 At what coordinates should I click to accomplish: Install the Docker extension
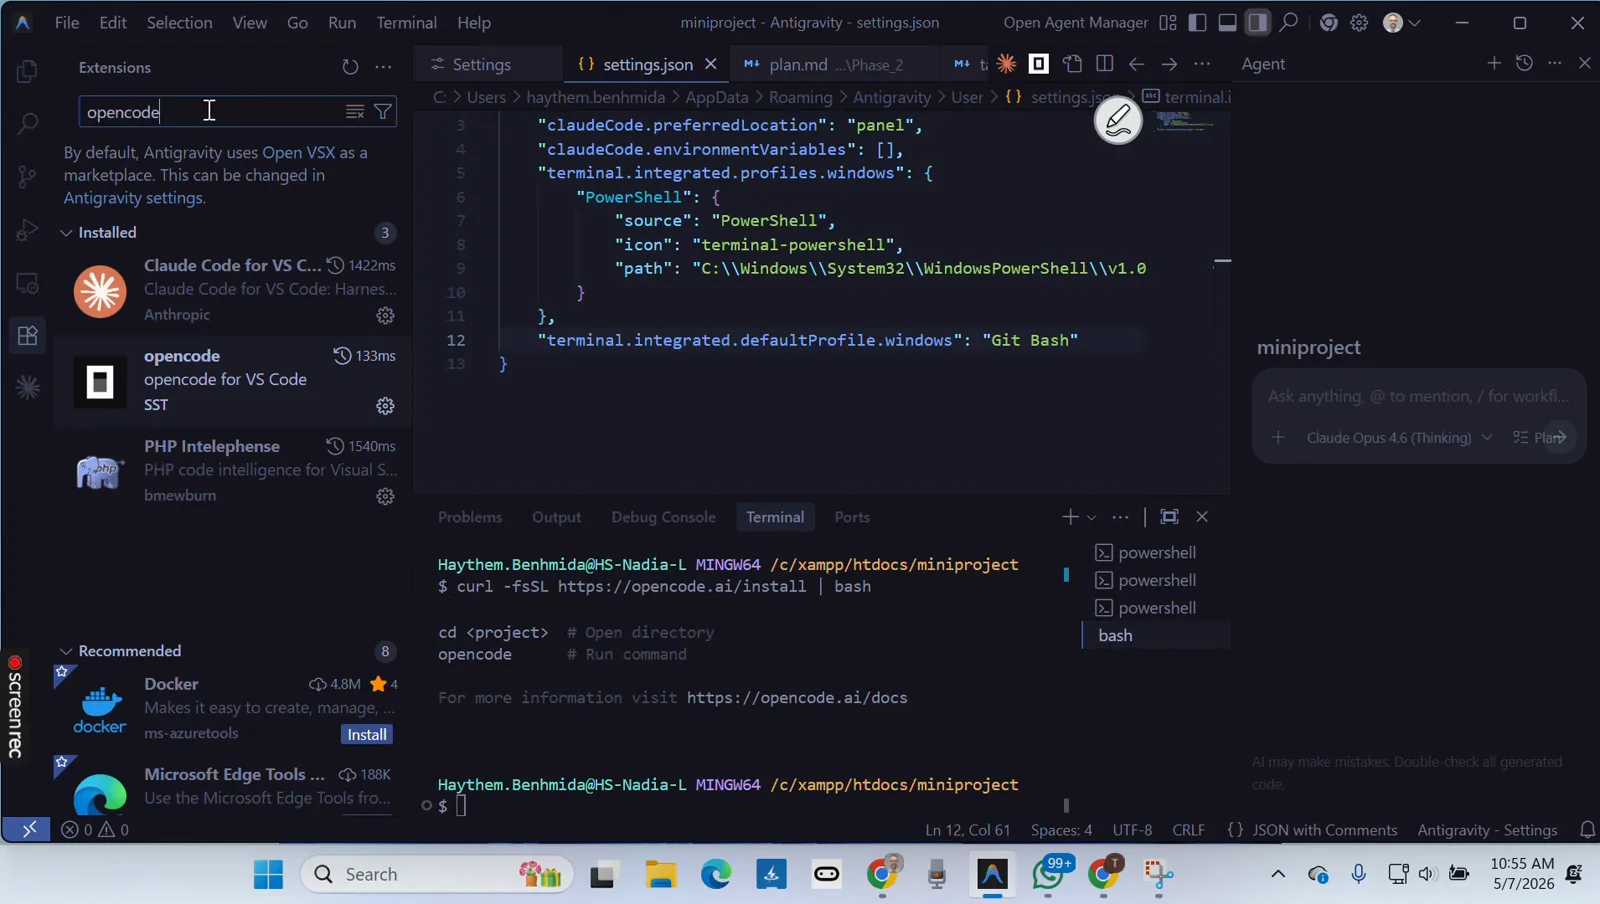click(367, 735)
